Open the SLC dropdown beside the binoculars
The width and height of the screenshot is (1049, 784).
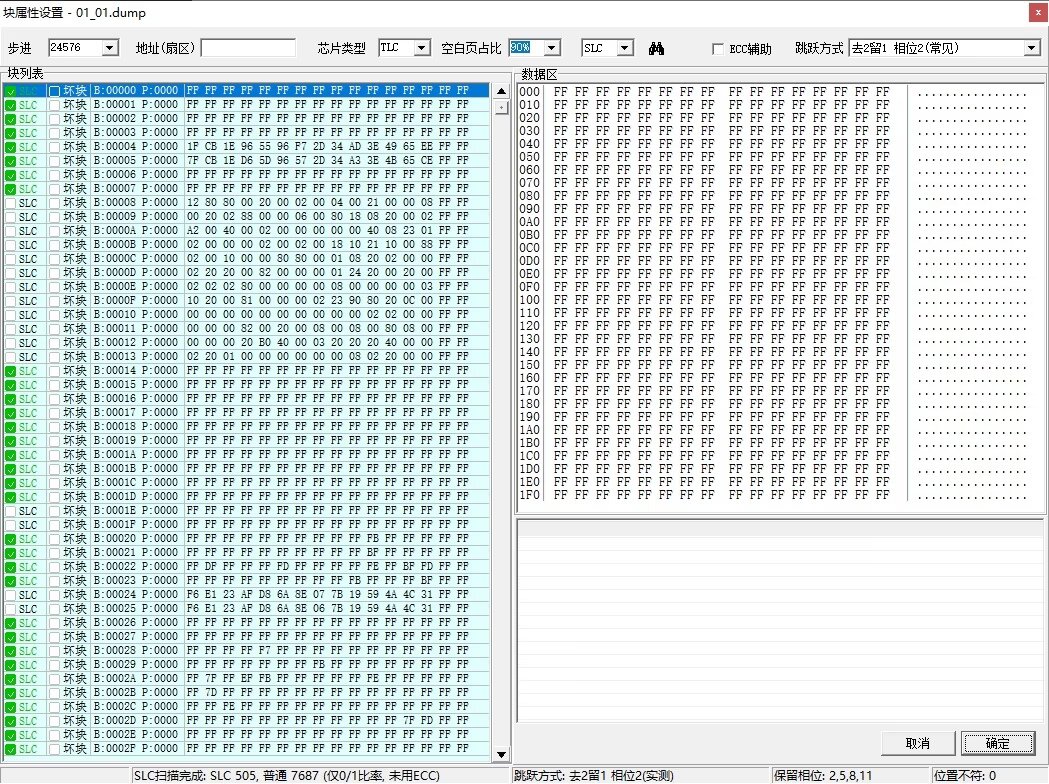click(625, 48)
